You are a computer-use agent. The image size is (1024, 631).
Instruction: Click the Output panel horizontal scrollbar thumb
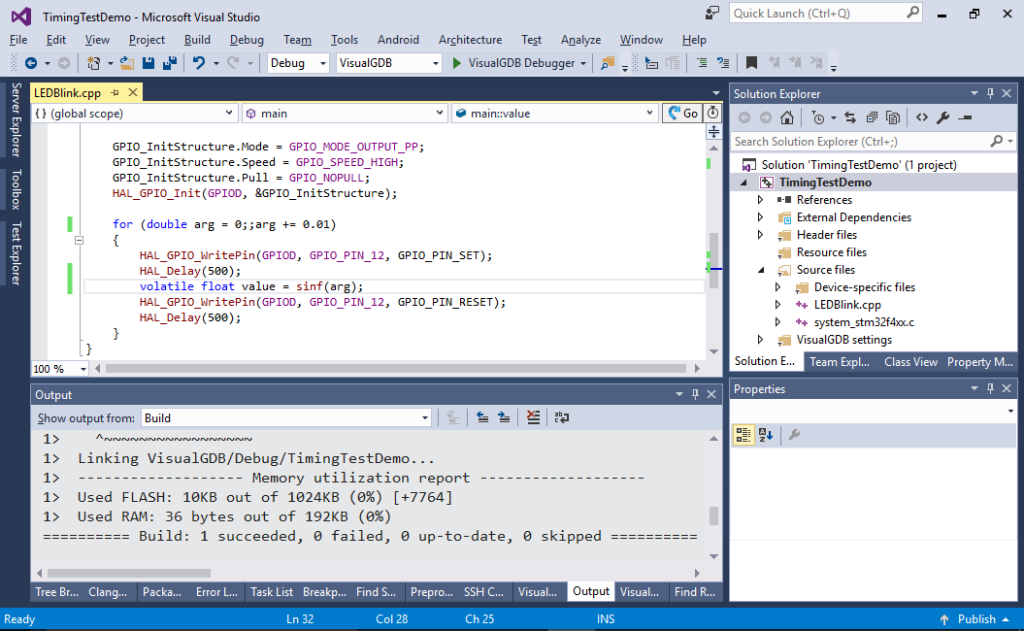coord(129,573)
